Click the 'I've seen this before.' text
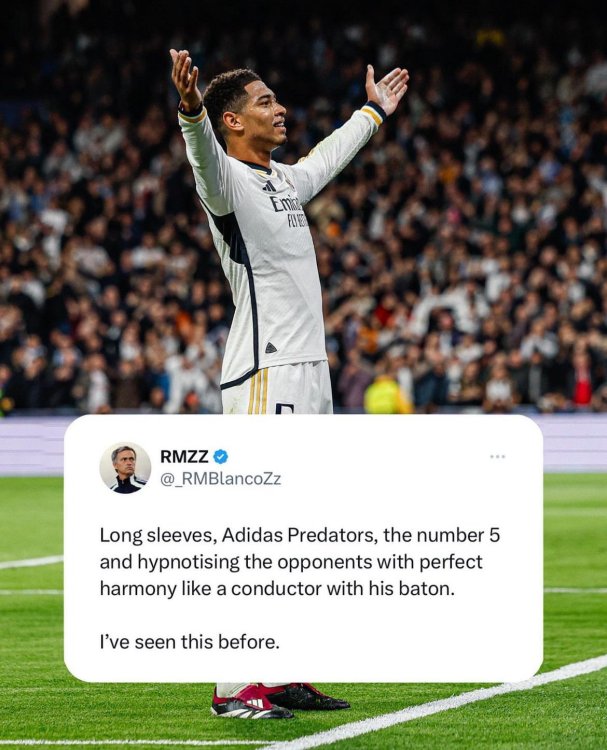Viewport: 607px width, 750px height. coord(189,642)
